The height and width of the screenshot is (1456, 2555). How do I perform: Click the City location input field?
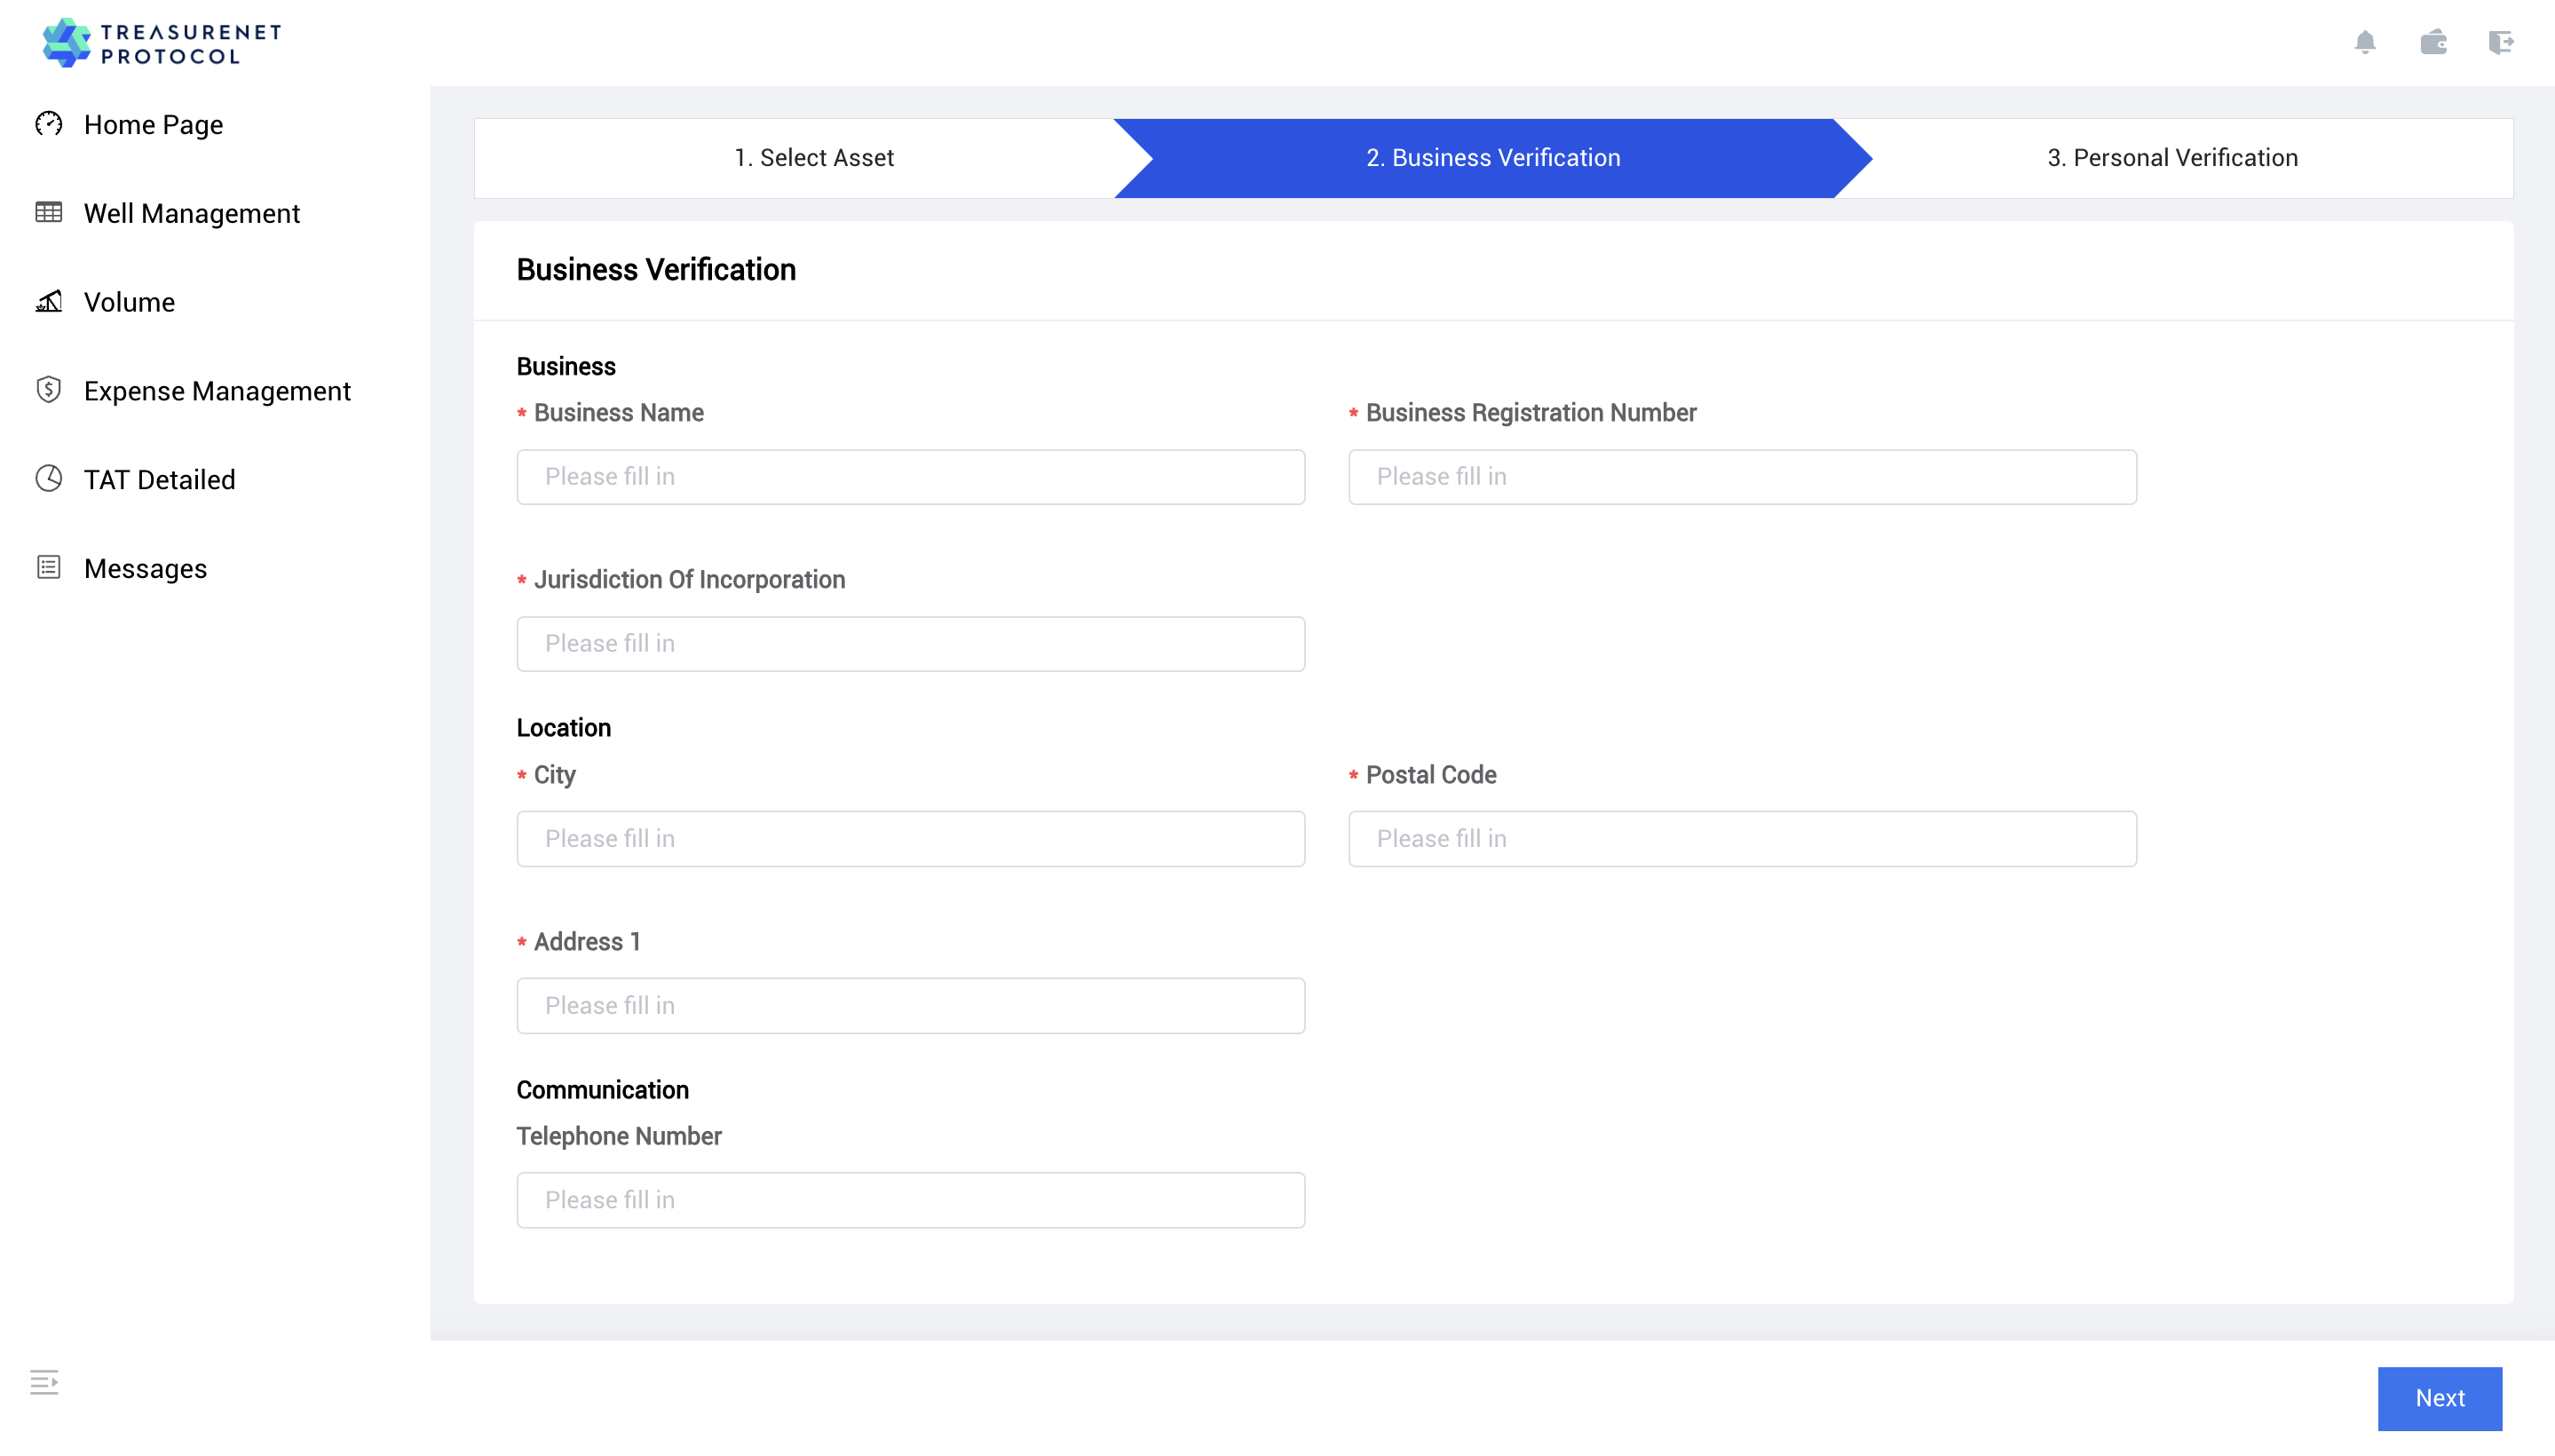click(911, 838)
